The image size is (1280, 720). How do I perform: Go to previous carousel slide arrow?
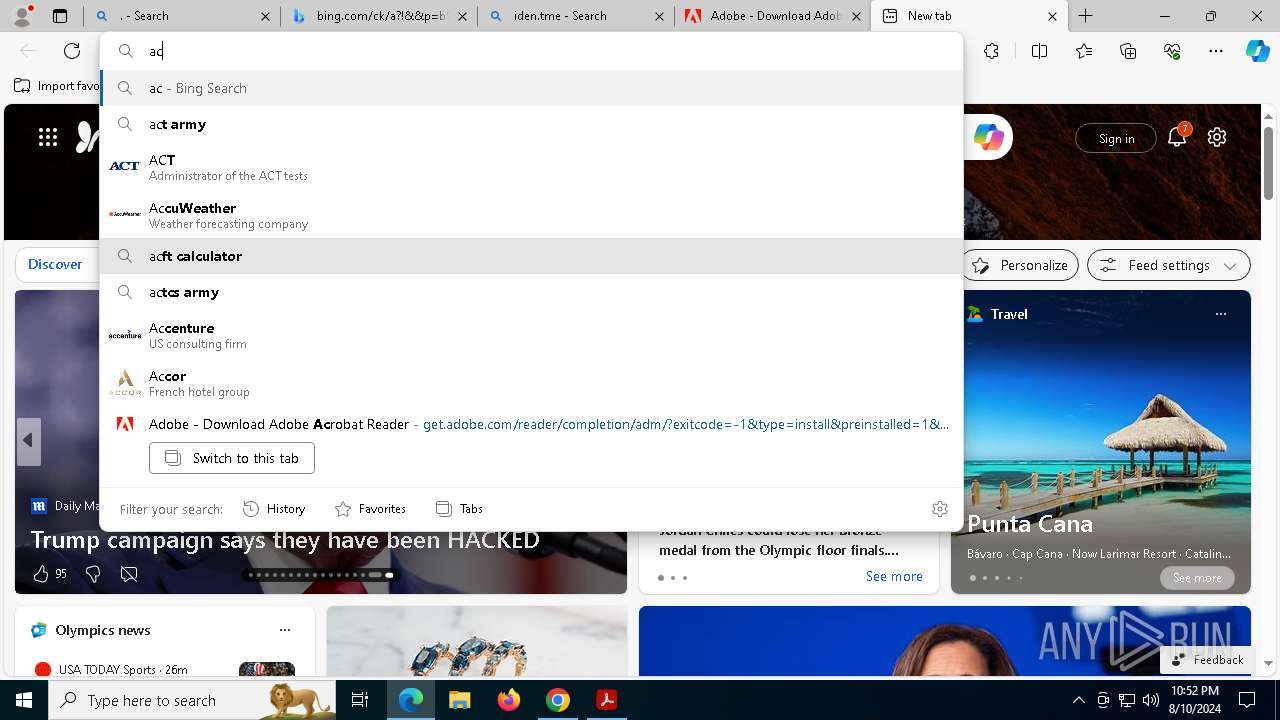[28, 440]
